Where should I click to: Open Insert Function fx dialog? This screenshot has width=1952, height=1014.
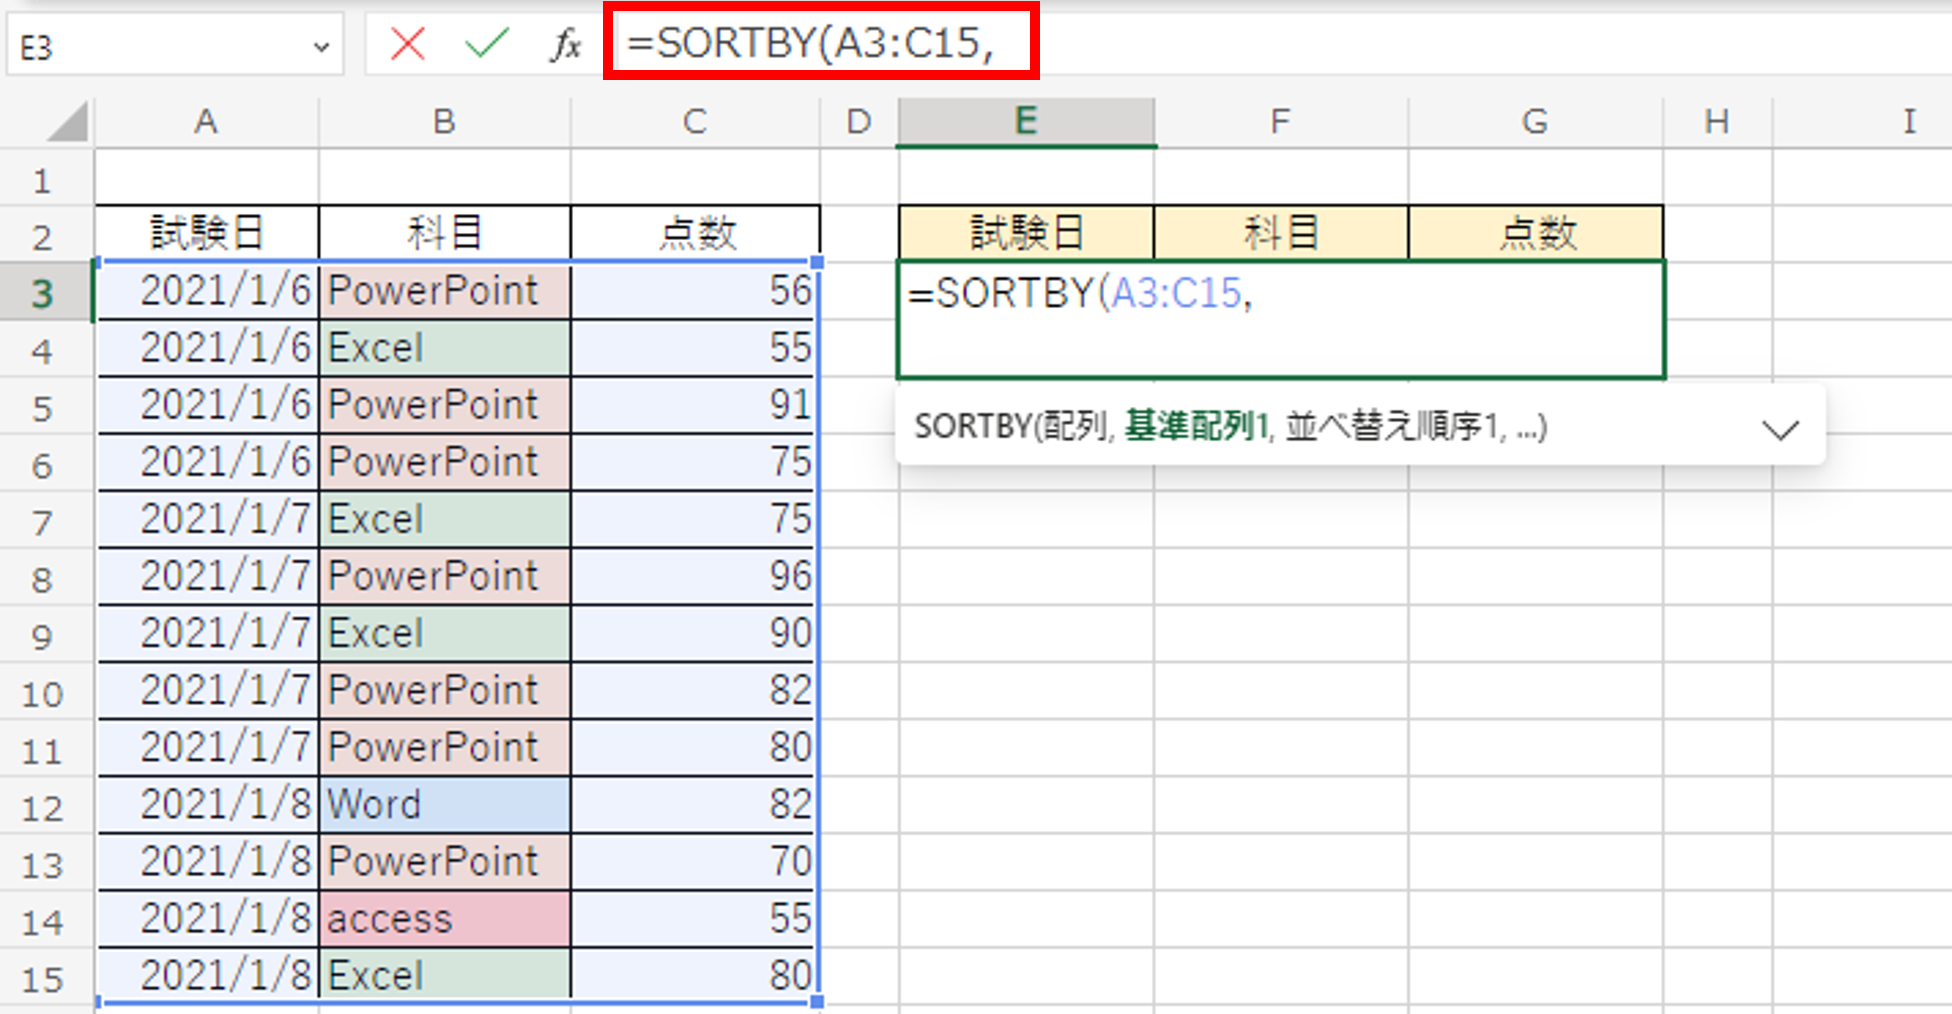tap(565, 44)
